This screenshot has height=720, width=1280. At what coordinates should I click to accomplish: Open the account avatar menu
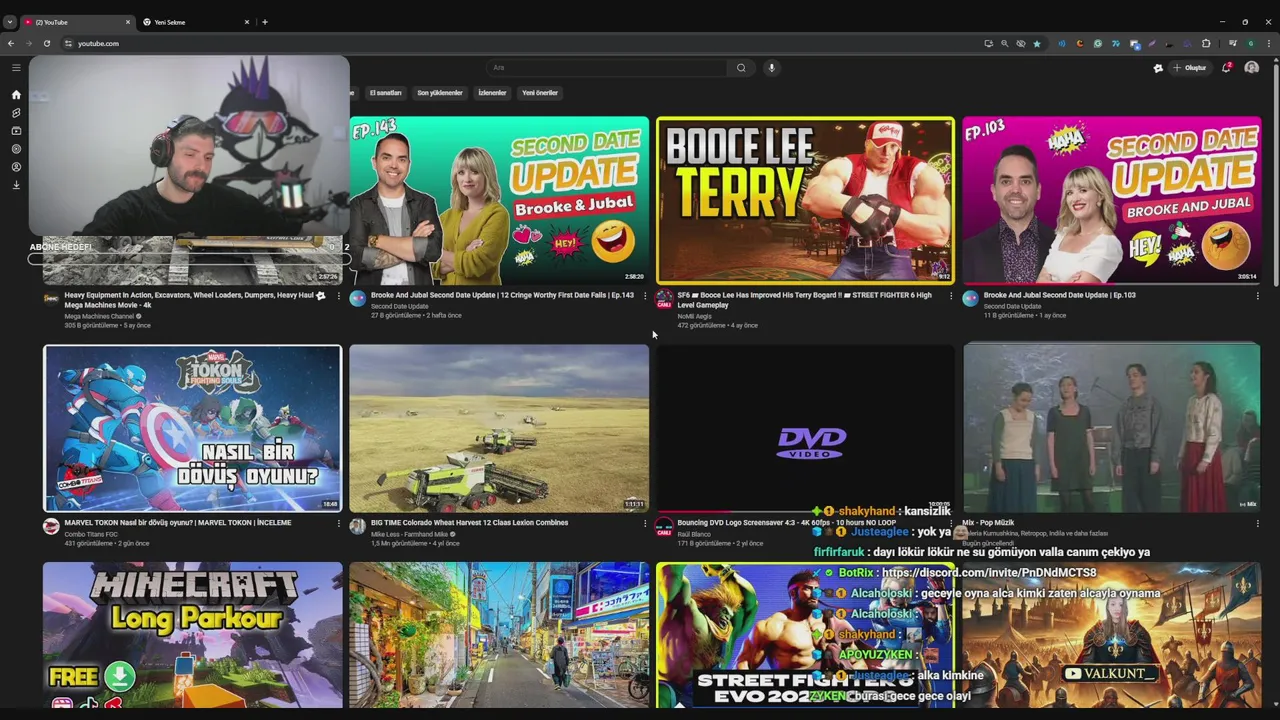[x=1251, y=68]
